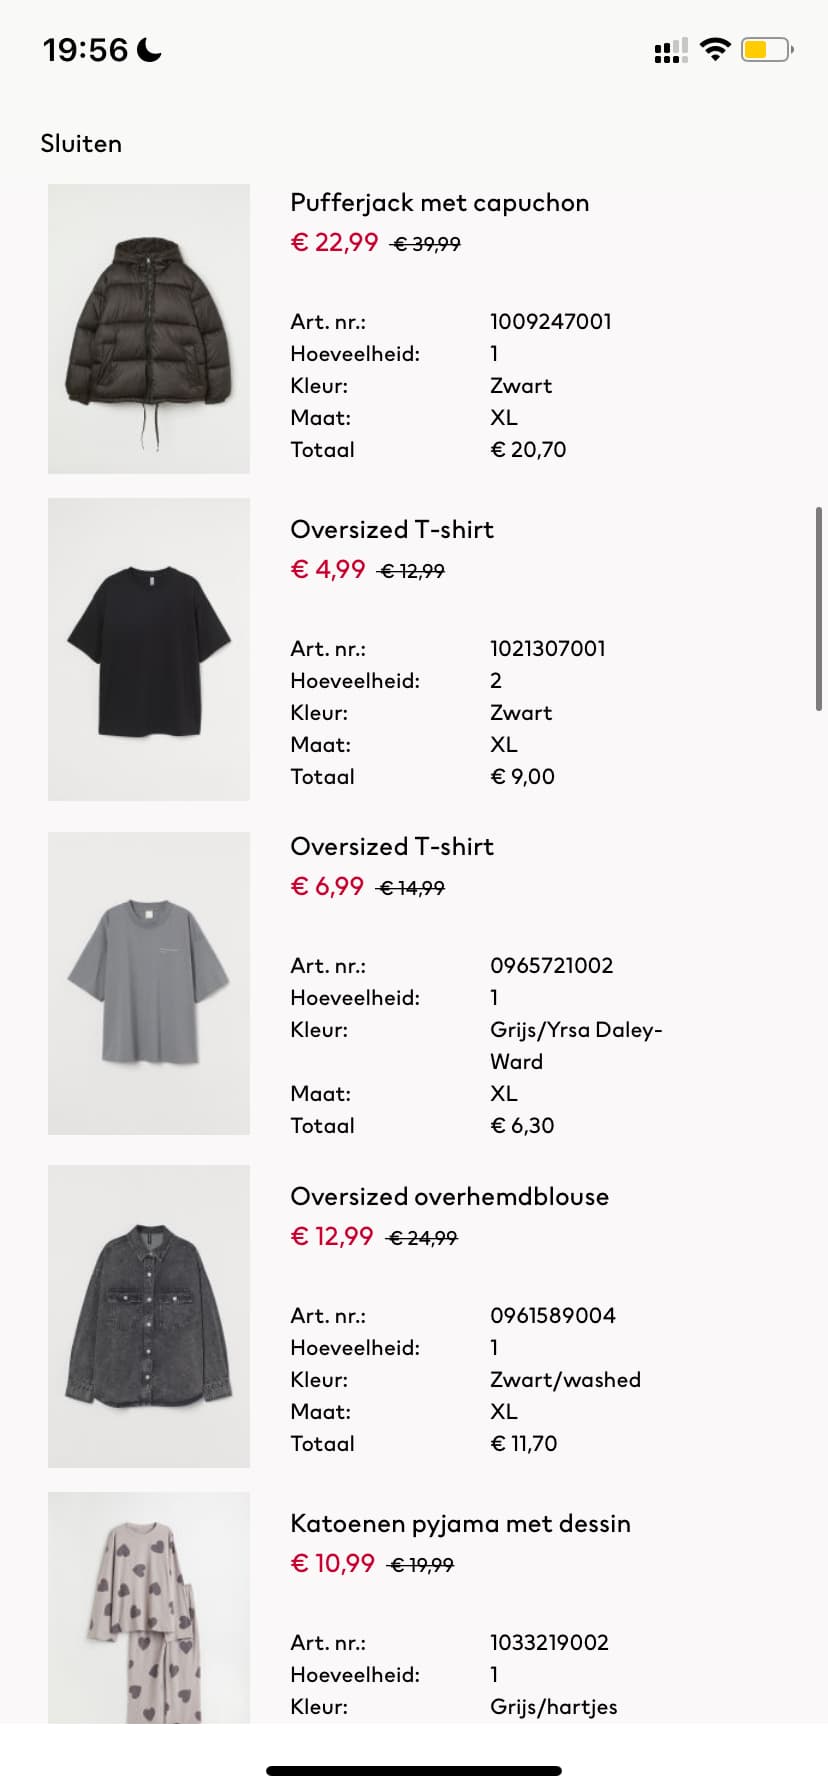Tap the Grijs/Yrsa Daley-Ward color value

pos(576,1046)
